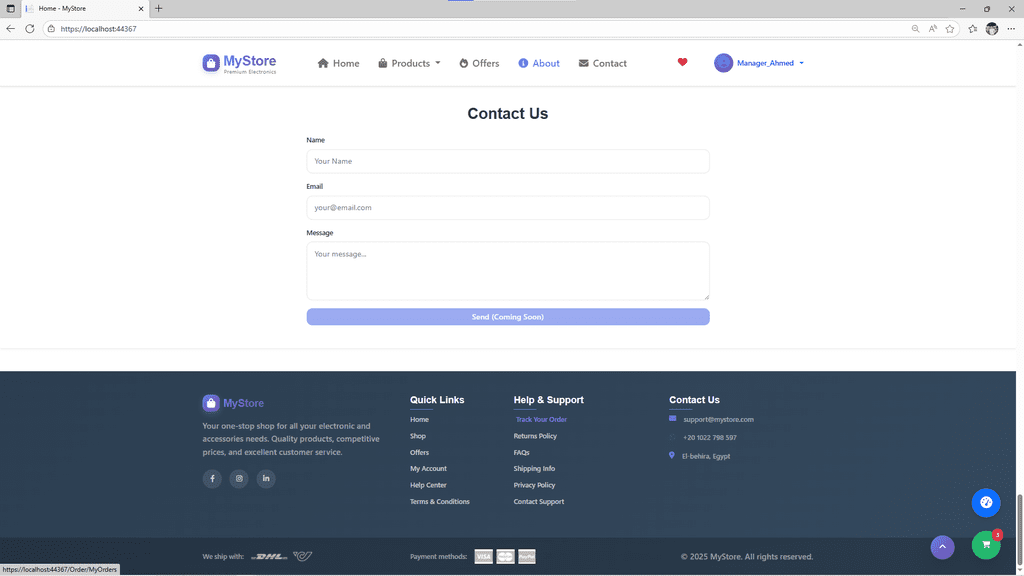Add the page to favorites via the star icon

tap(950, 29)
